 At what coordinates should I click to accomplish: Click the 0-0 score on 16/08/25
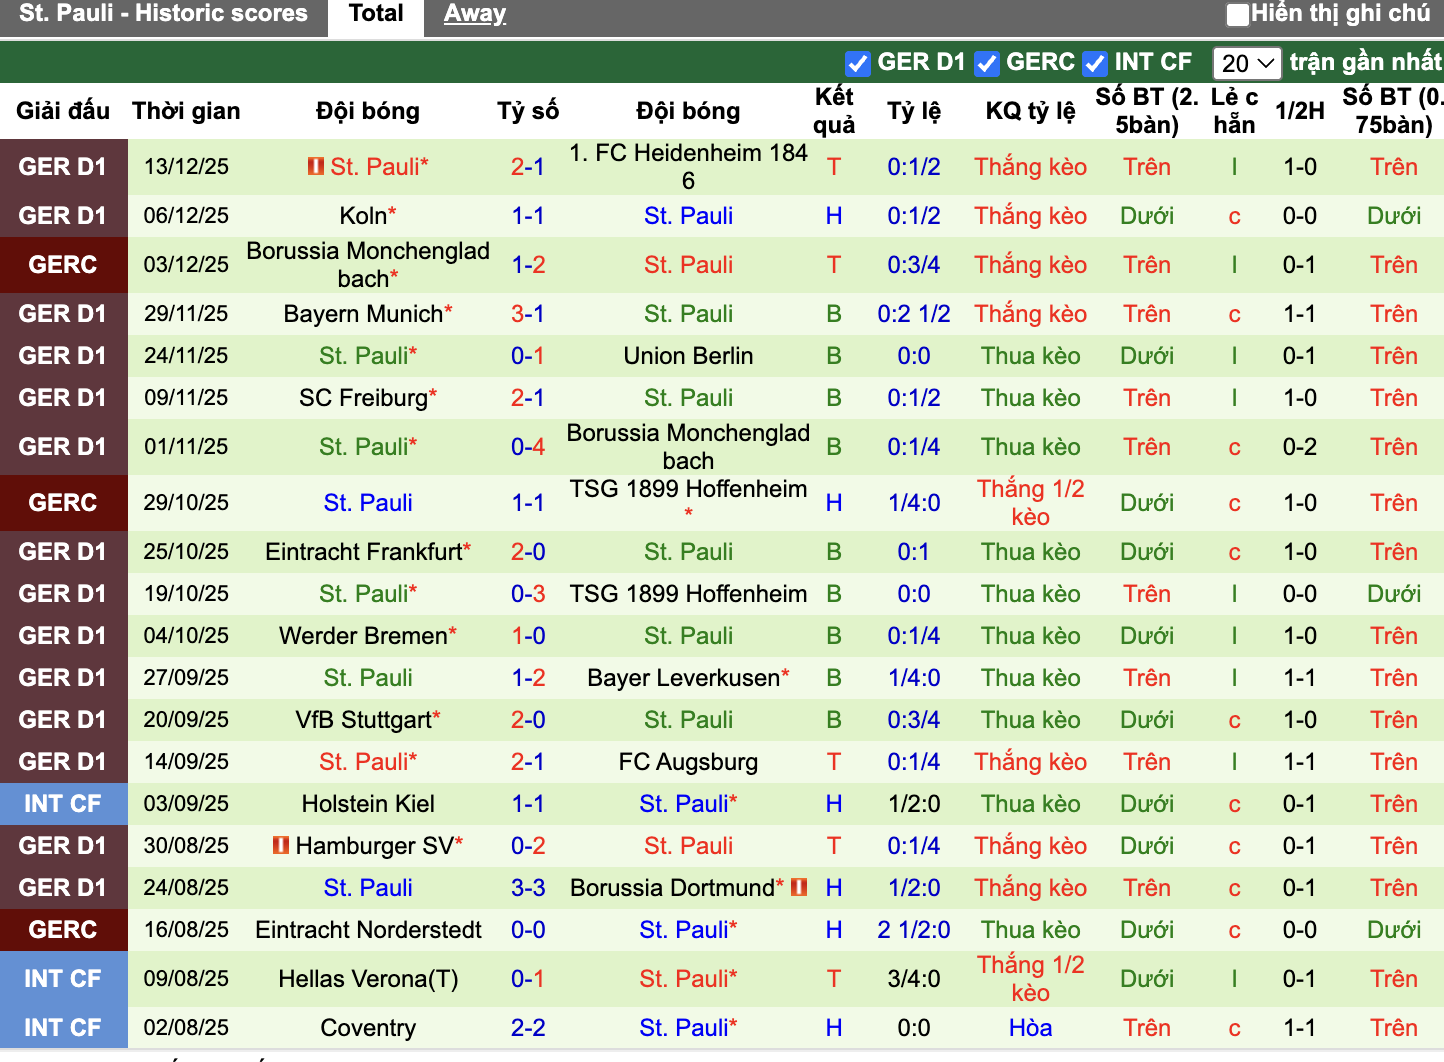coord(527,930)
